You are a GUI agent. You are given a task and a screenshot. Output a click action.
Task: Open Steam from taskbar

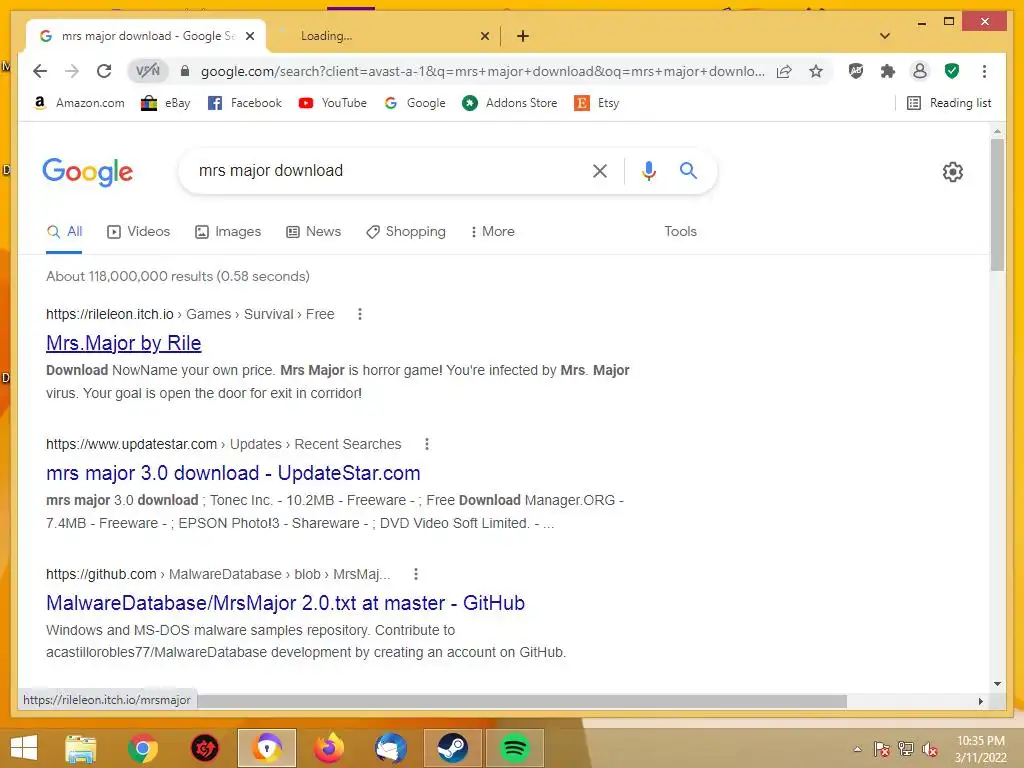tap(453, 748)
